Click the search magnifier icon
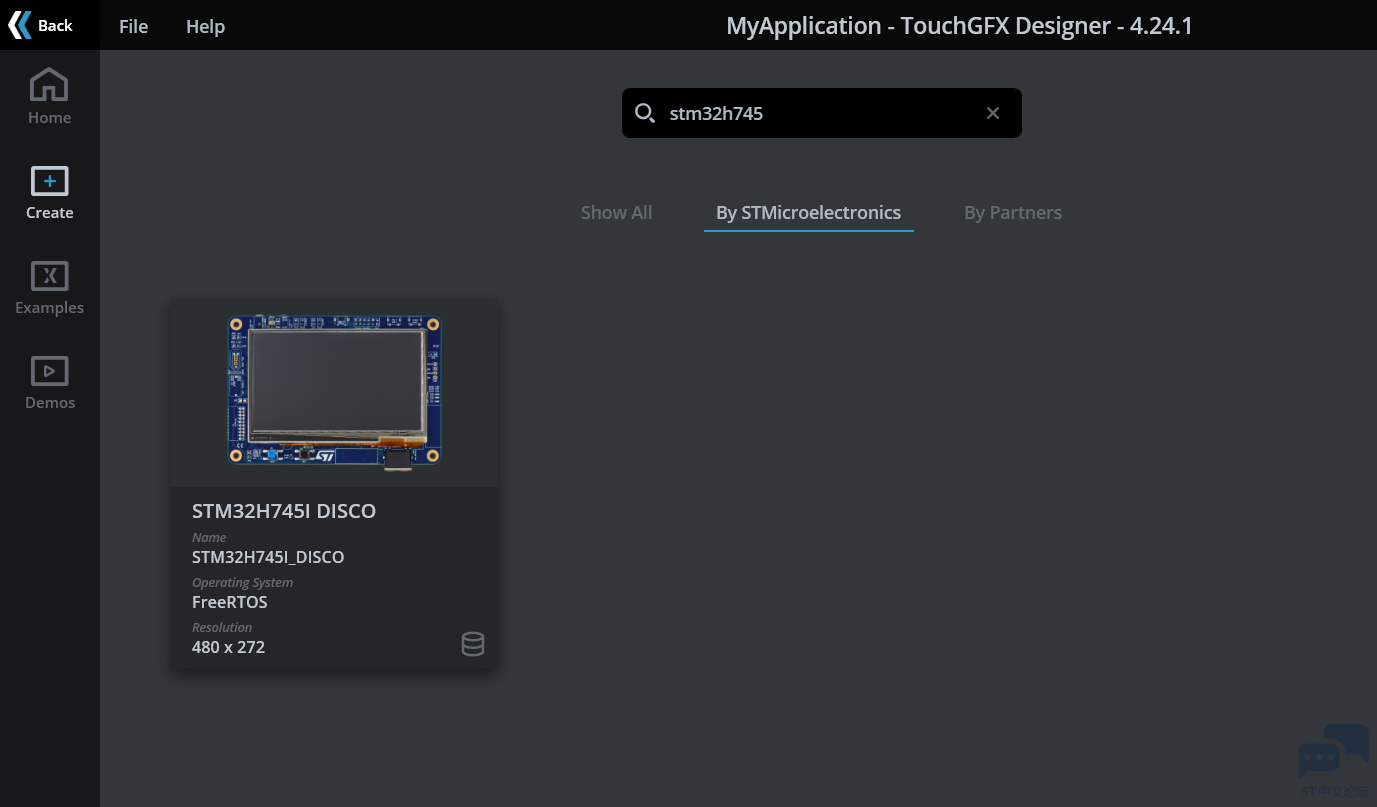 coord(645,113)
